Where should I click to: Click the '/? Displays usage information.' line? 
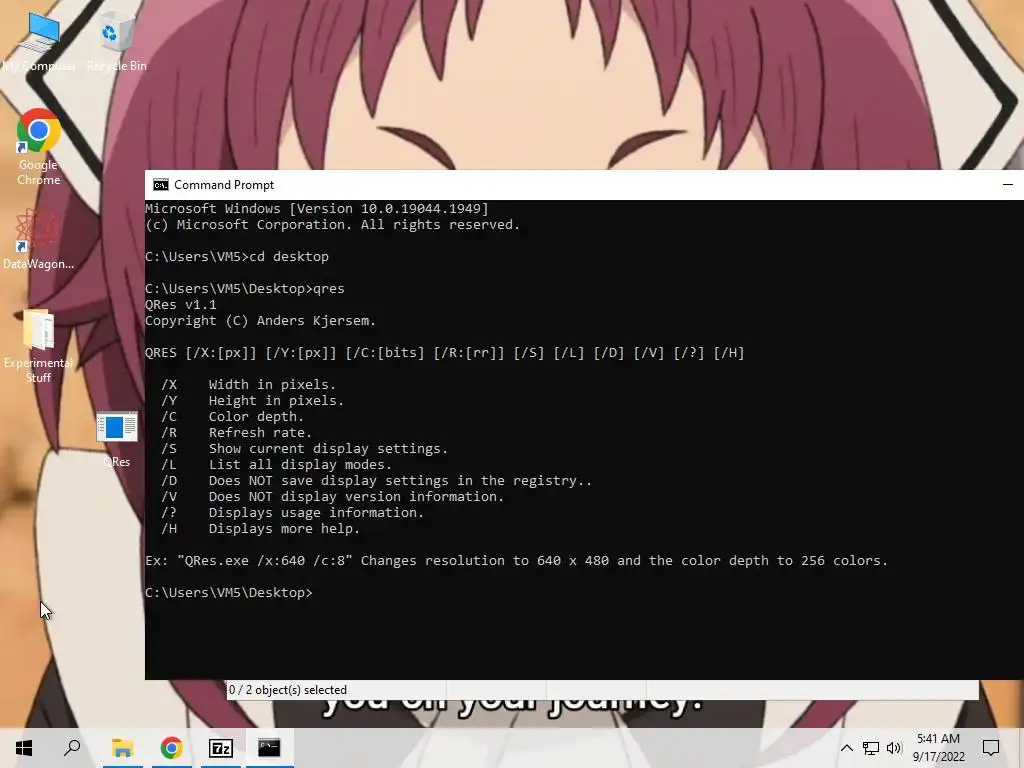pyautogui.click(x=293, y=513)
